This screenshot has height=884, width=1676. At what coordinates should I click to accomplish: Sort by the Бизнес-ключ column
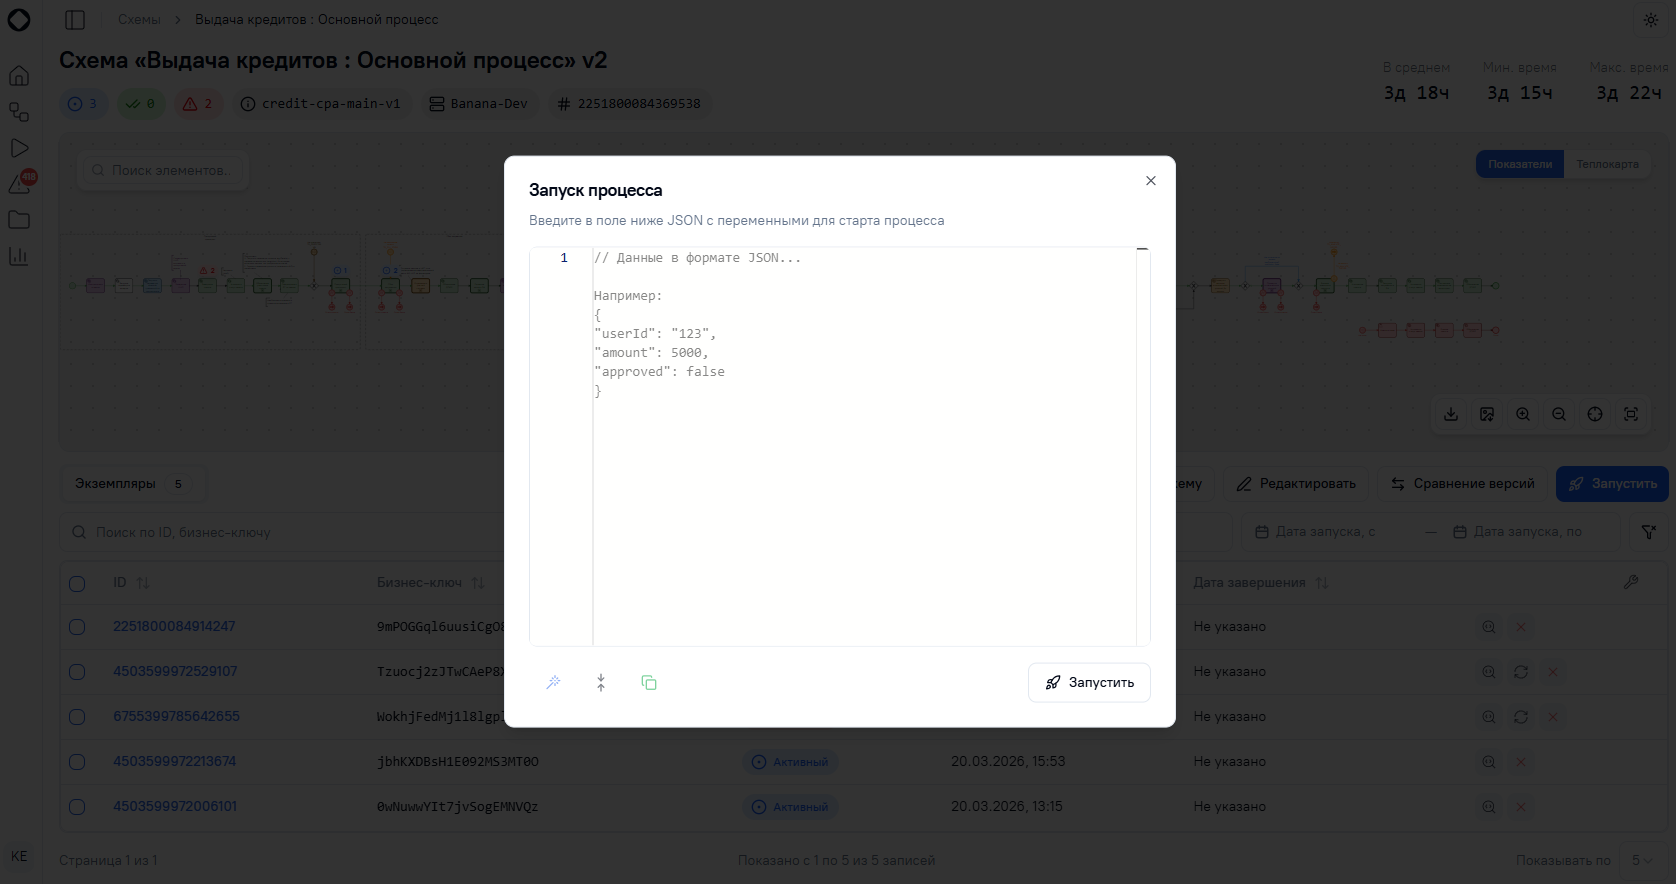[x=430, y=582]
